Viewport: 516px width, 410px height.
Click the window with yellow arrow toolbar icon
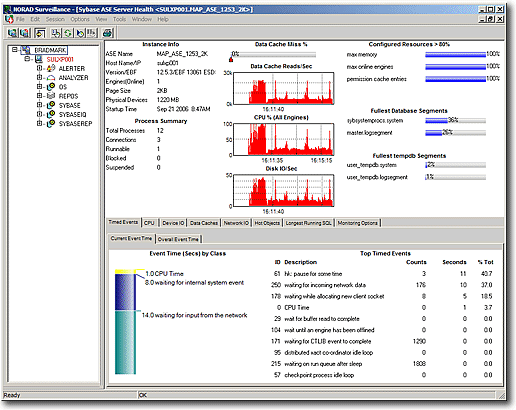pos(40,33)
